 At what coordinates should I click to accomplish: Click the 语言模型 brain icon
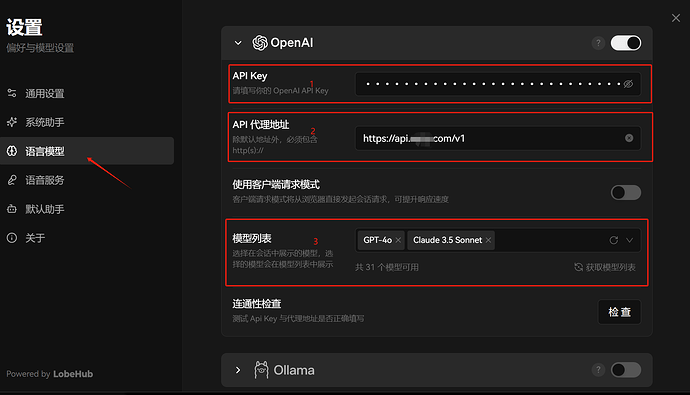point(12,151)
